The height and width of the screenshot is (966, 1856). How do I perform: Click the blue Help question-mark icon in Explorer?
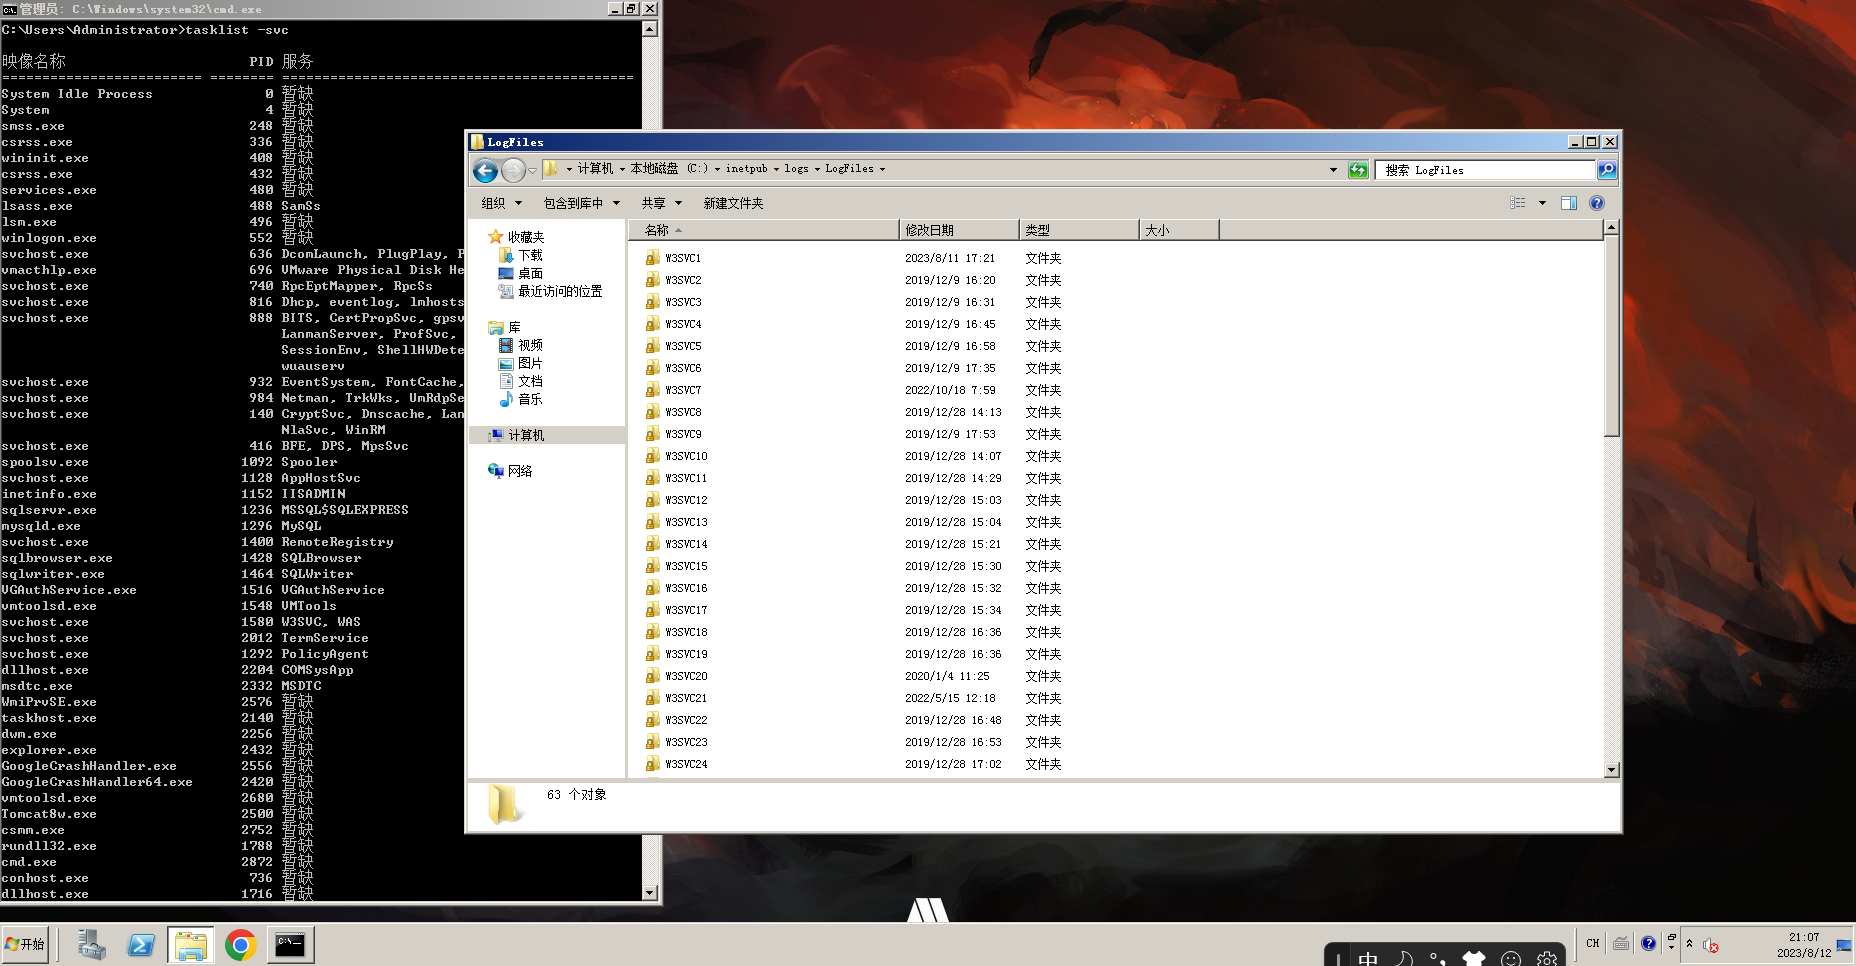(1596, 202)
